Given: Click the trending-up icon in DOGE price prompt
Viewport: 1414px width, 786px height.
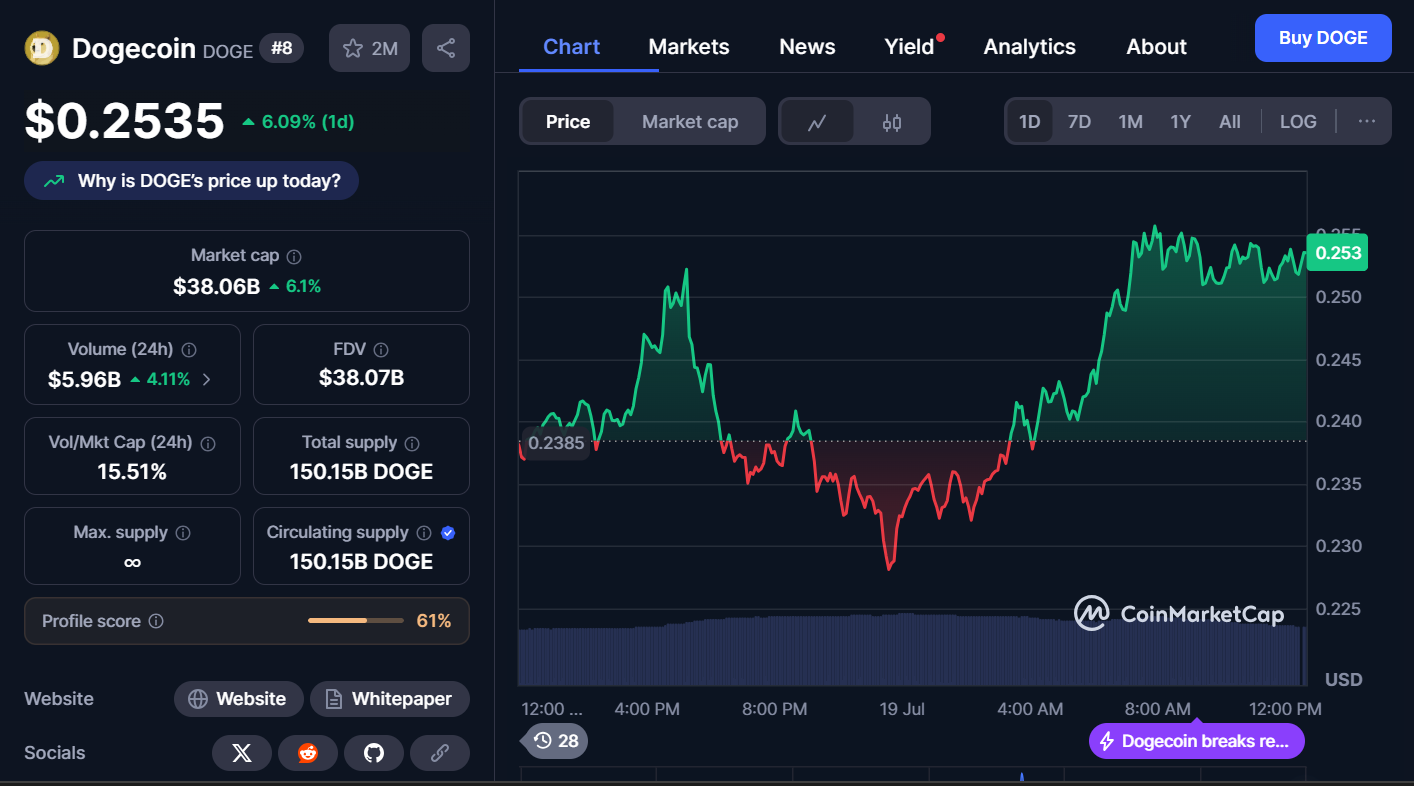Looking at the screenshot, I should (x=54, y=181).
